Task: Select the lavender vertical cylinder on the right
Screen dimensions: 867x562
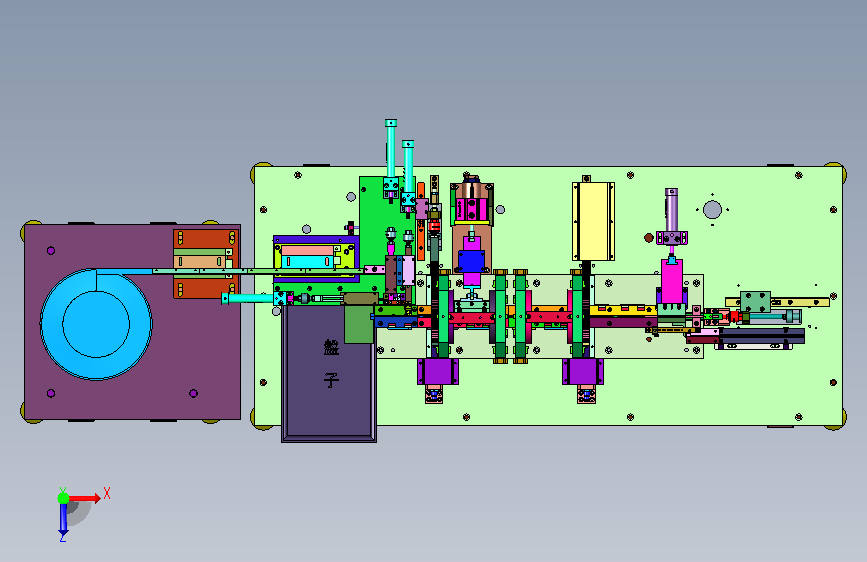Action: 671,210
